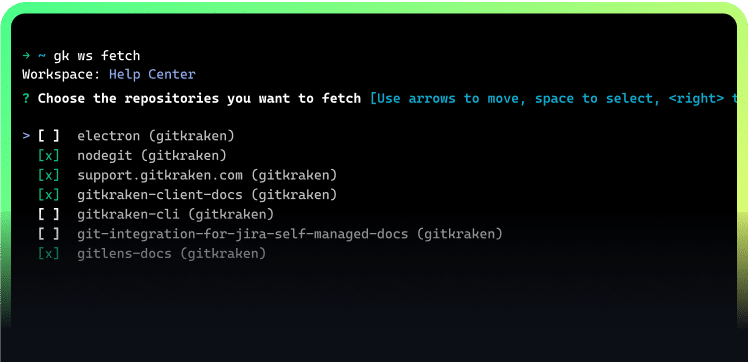Toggle the electron repository checkbox
This screenshot has width=748, height=362.
click(x=49, y=136)
